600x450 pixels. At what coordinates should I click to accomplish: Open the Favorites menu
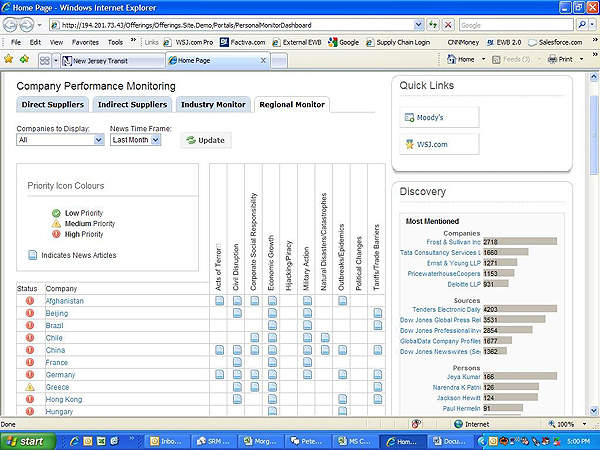tap(85, 43)
